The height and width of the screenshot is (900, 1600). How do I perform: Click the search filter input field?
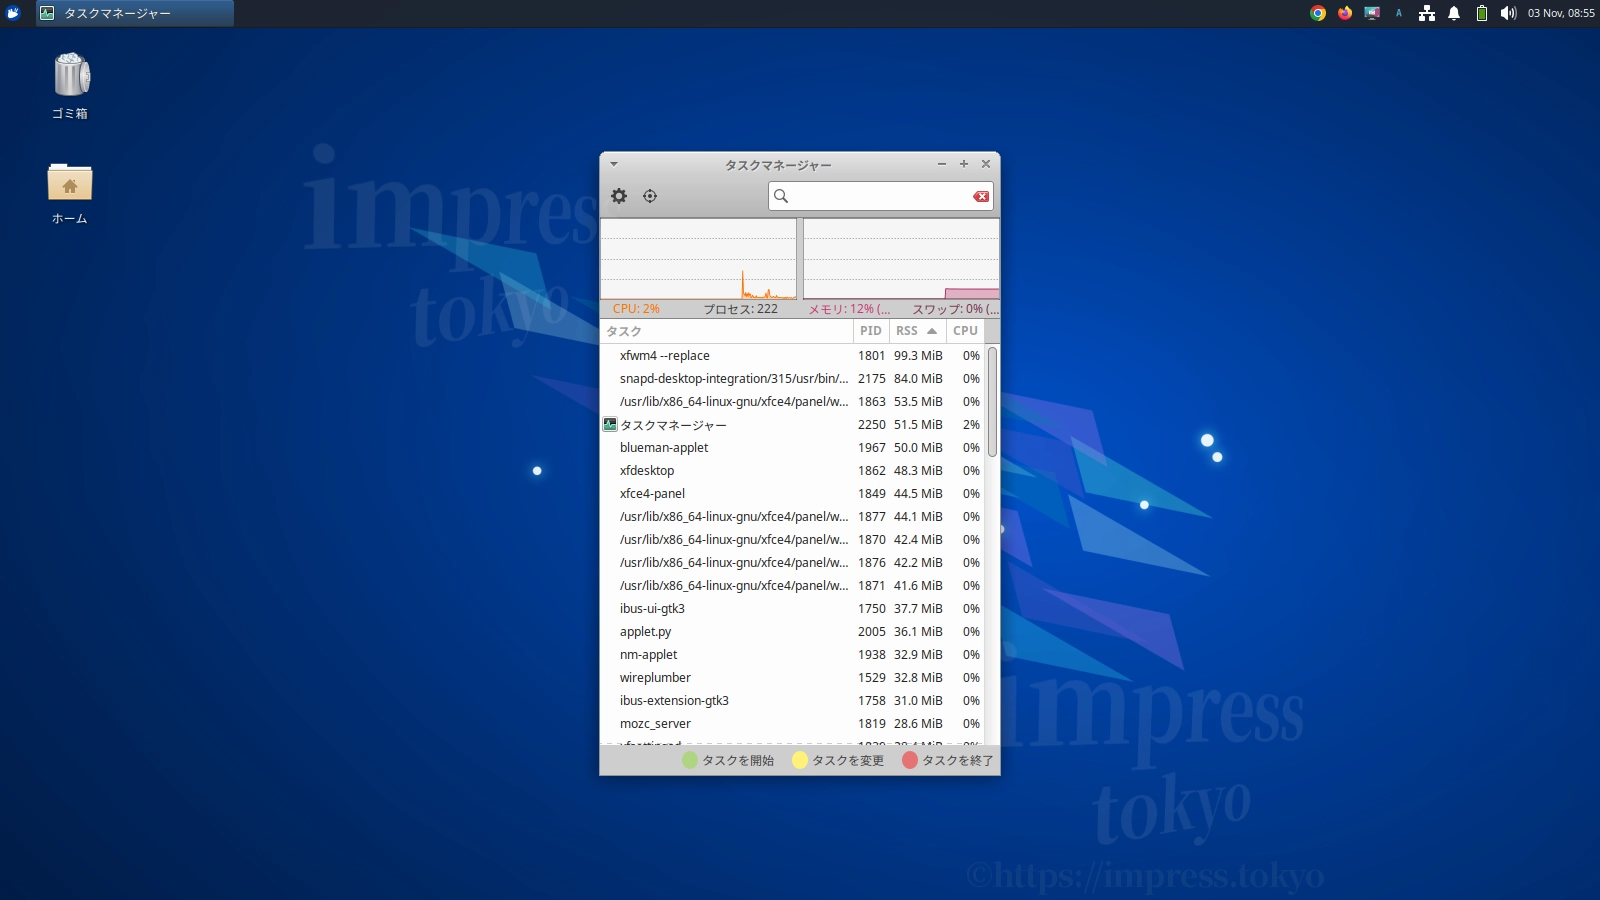[881, 196]
